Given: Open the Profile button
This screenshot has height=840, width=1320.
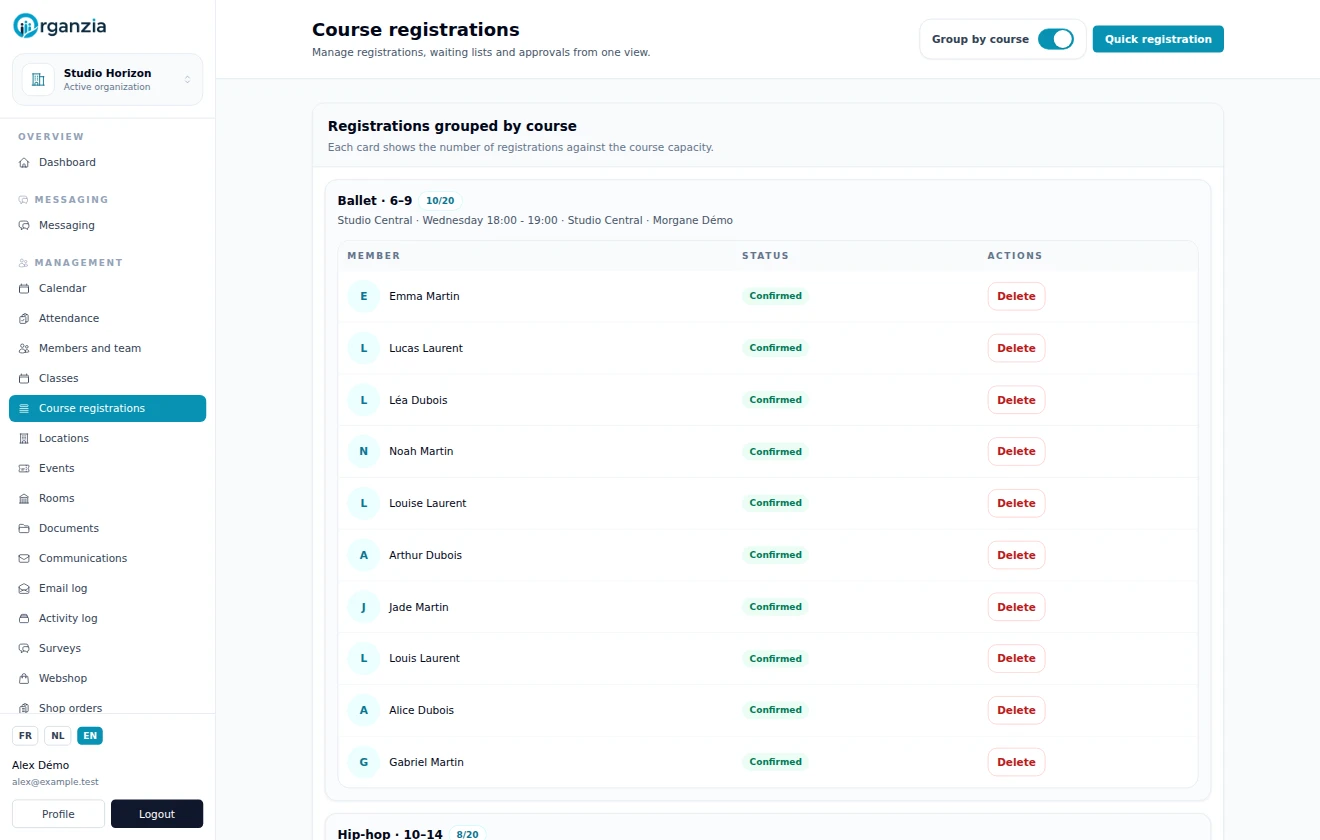Looking at the screenshot, I should click(58, 814).
